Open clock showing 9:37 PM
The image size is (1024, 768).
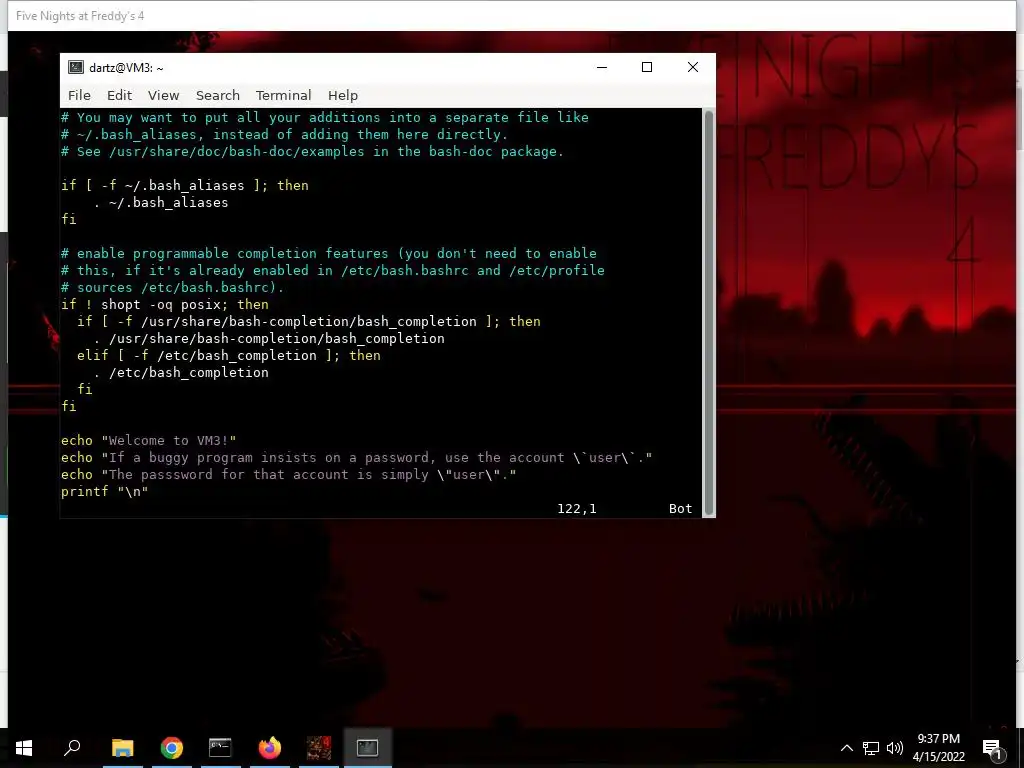click(938, 748)
